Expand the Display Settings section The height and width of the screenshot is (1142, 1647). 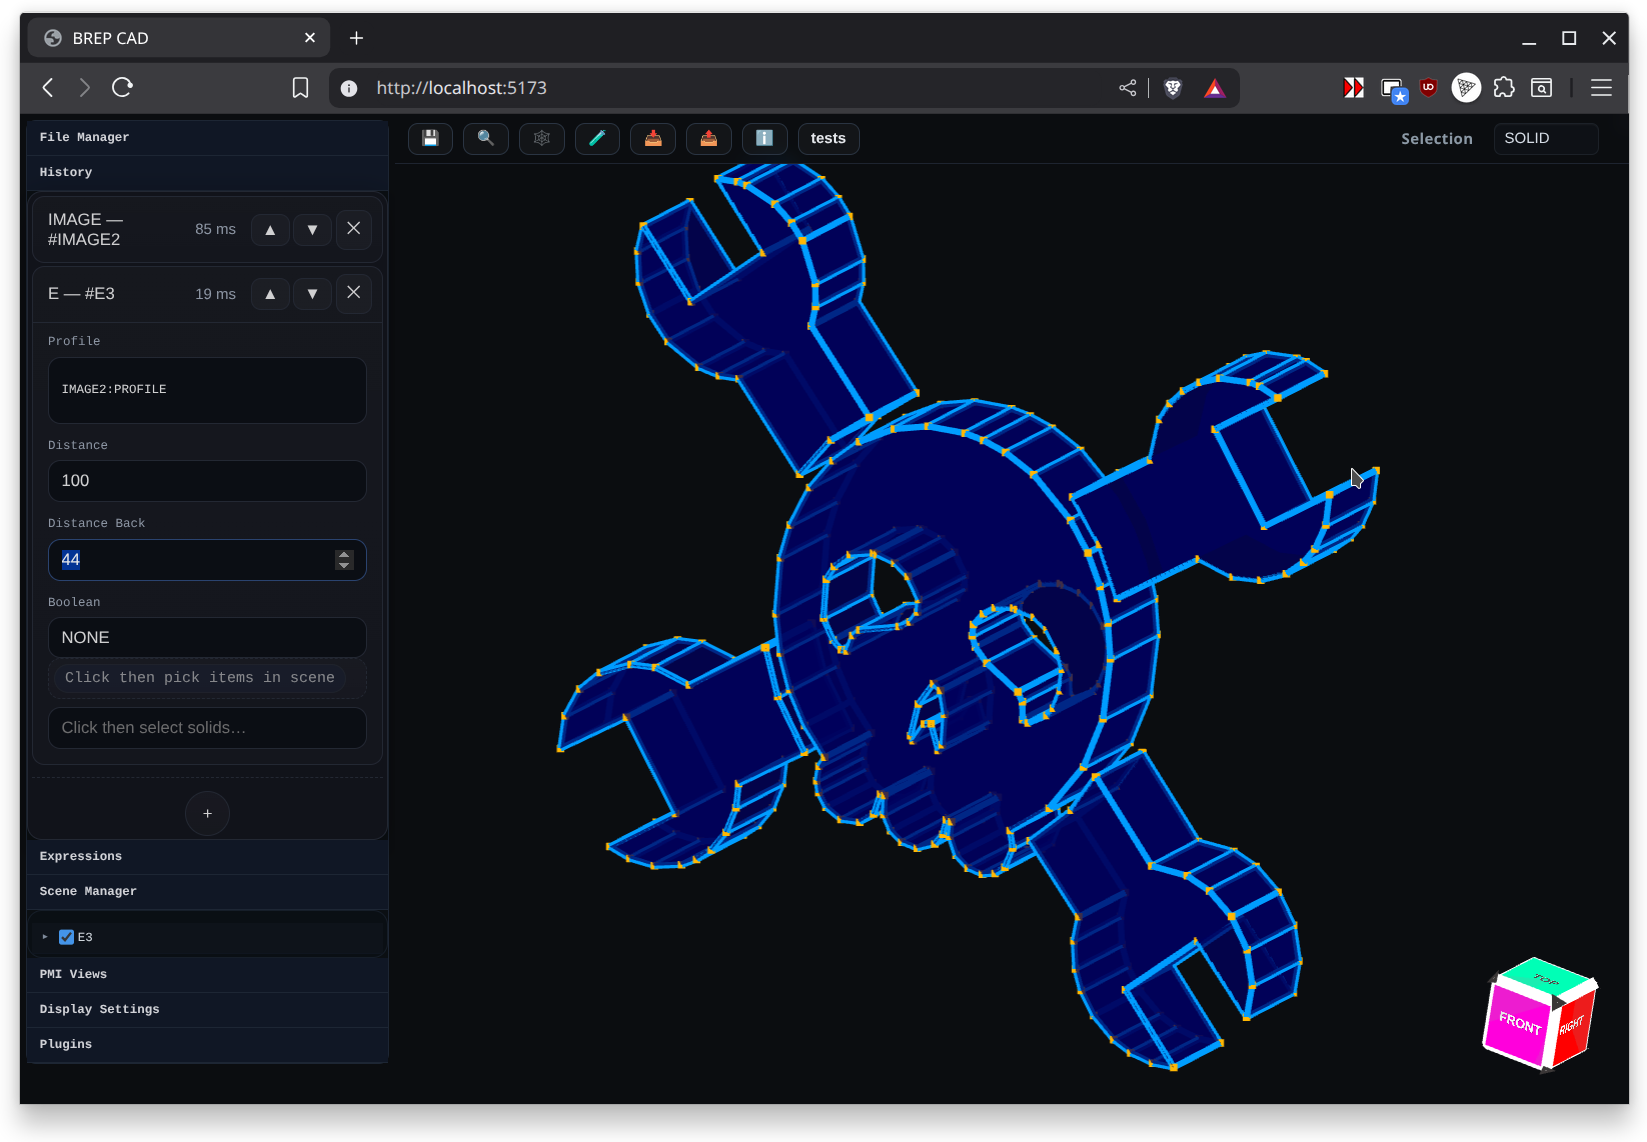[99, 1009]
